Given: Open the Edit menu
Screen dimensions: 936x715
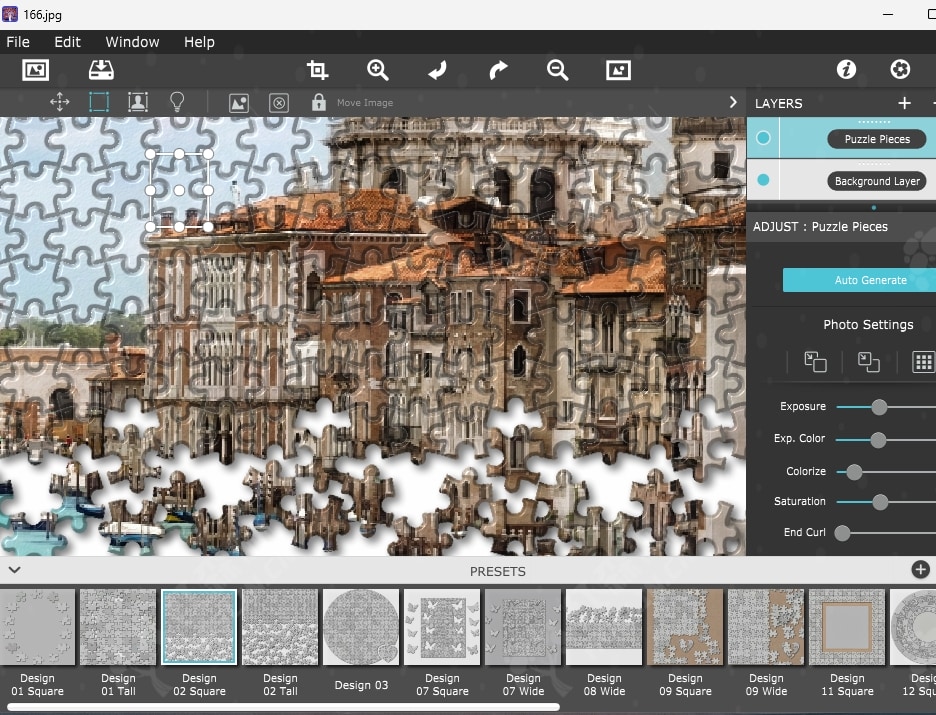Looking at the screenshot, I should click(67, 42).
